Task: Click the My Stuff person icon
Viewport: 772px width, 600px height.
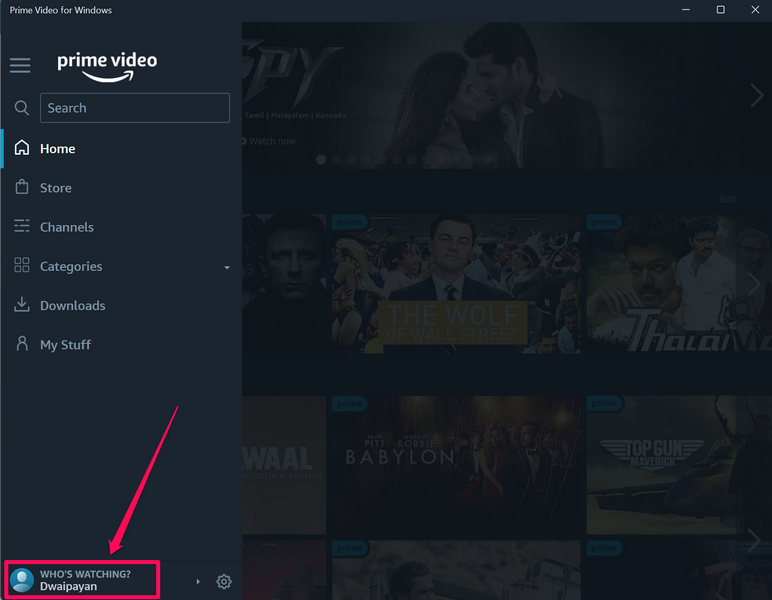Action: [x=22, y=344]
